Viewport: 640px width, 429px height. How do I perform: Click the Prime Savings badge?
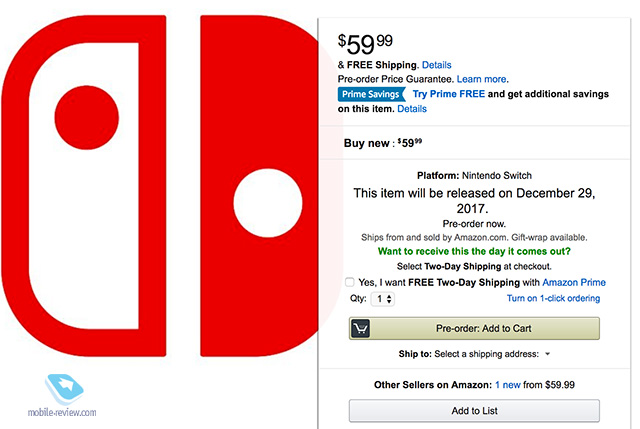(x=371, y=94)
